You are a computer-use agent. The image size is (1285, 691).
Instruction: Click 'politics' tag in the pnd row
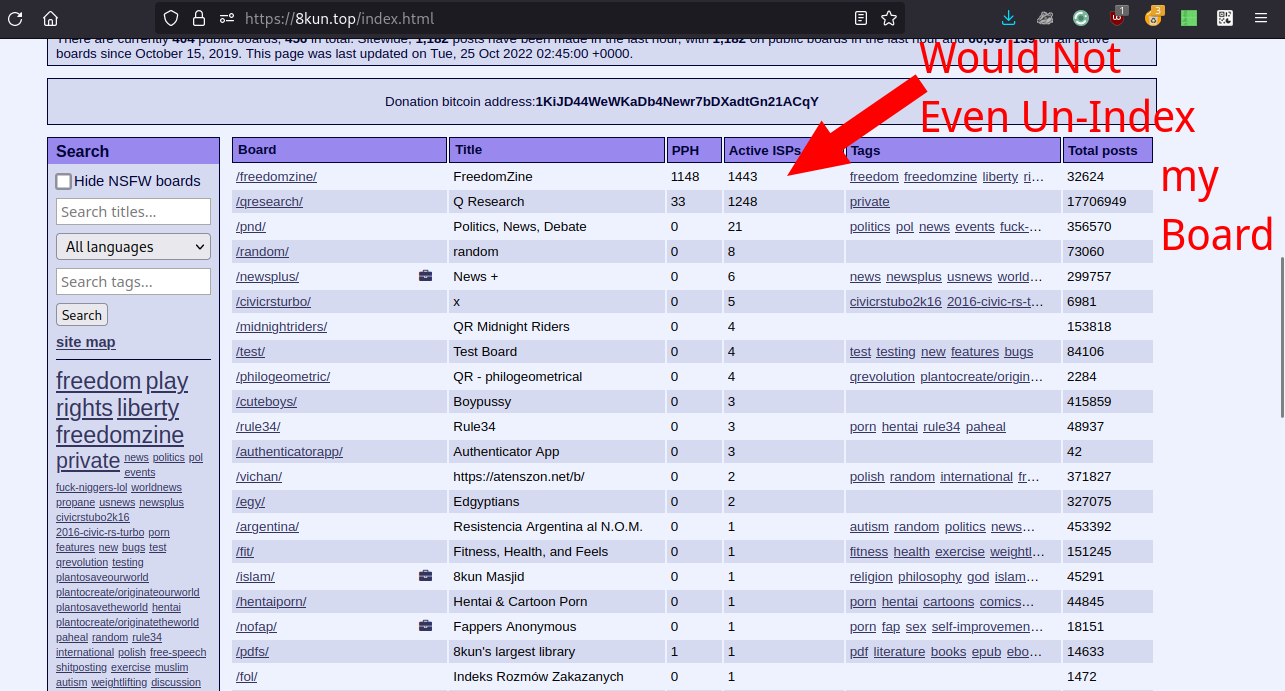[x=870, y=227]
